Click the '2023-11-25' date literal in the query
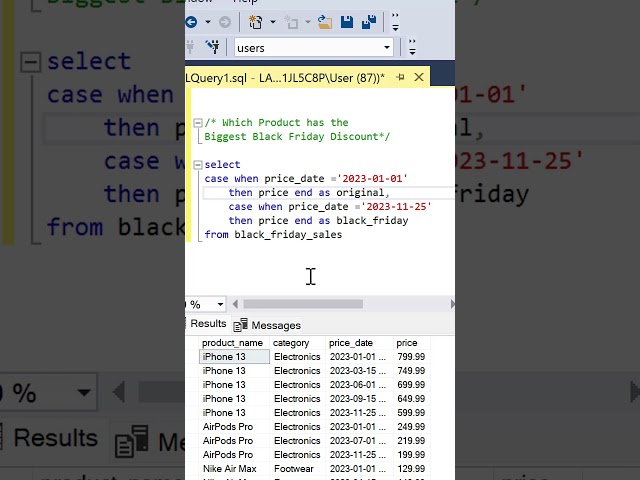The width and height of the screenshot is (640, 480). [396, 207]
